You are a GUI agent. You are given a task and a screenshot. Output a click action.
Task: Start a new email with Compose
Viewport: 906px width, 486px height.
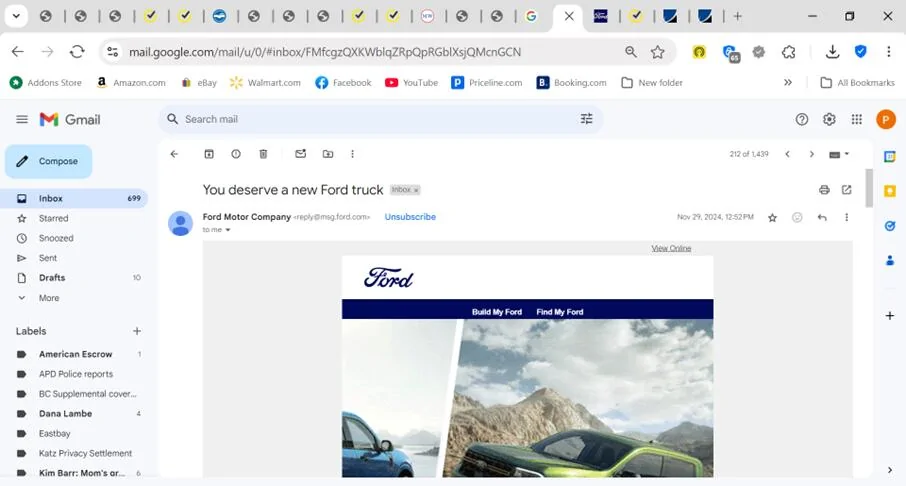click(49, 161)
